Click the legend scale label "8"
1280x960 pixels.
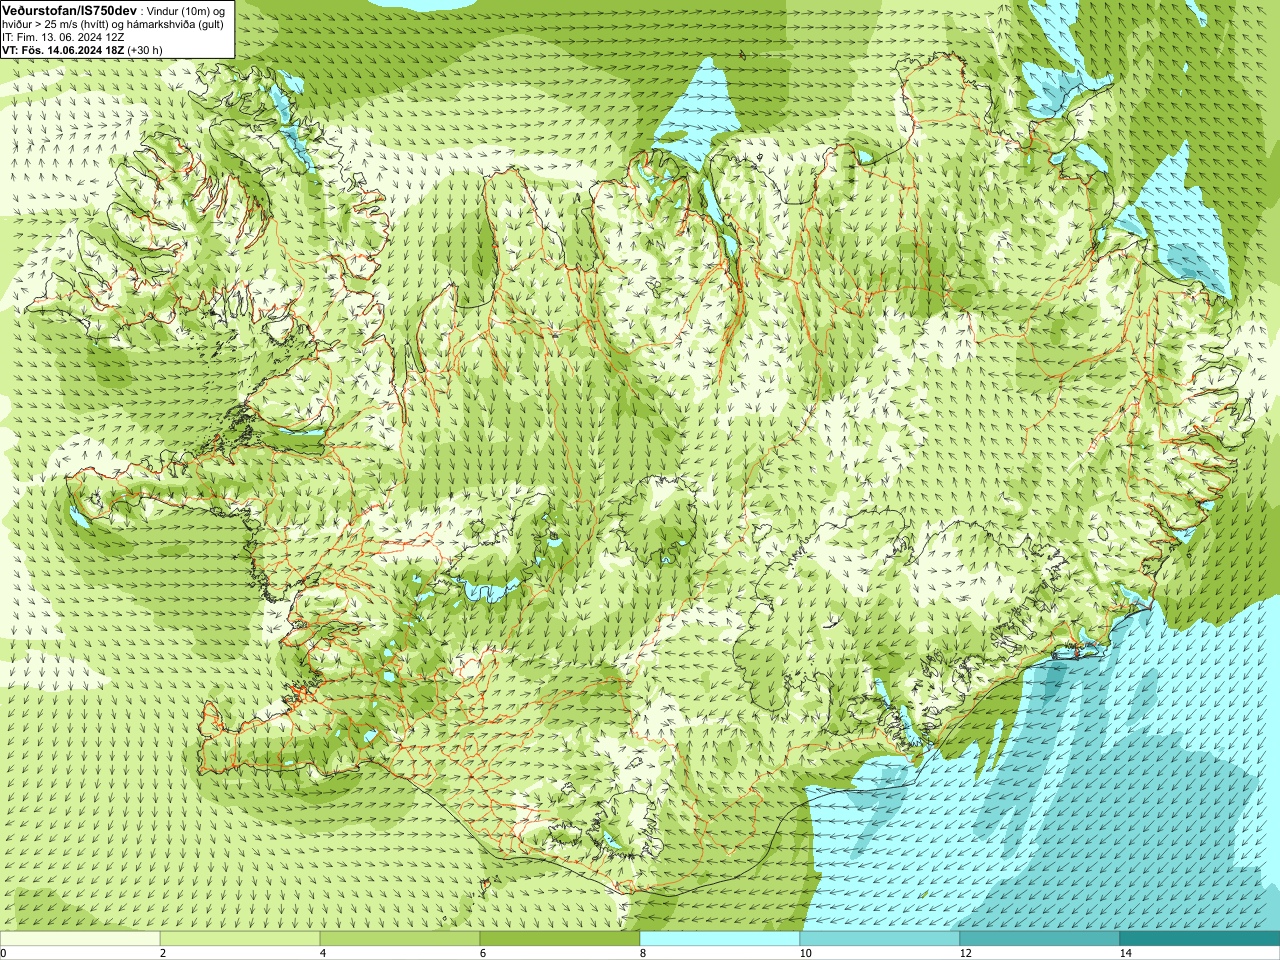643,953
